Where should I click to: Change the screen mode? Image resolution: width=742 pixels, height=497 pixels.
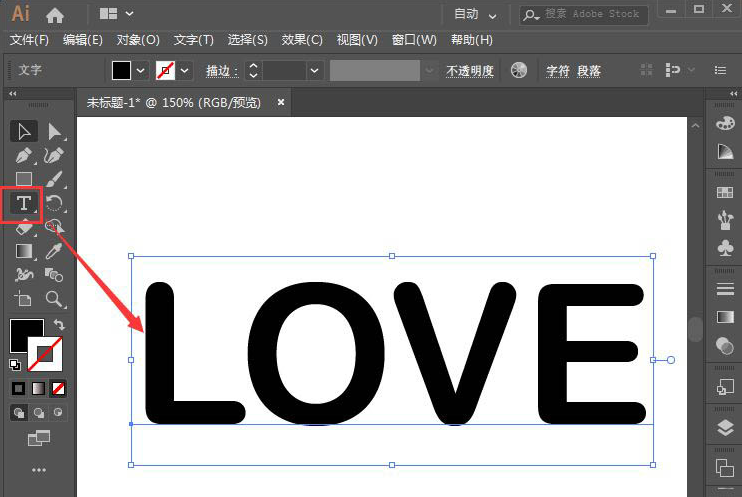coord(39,438)
